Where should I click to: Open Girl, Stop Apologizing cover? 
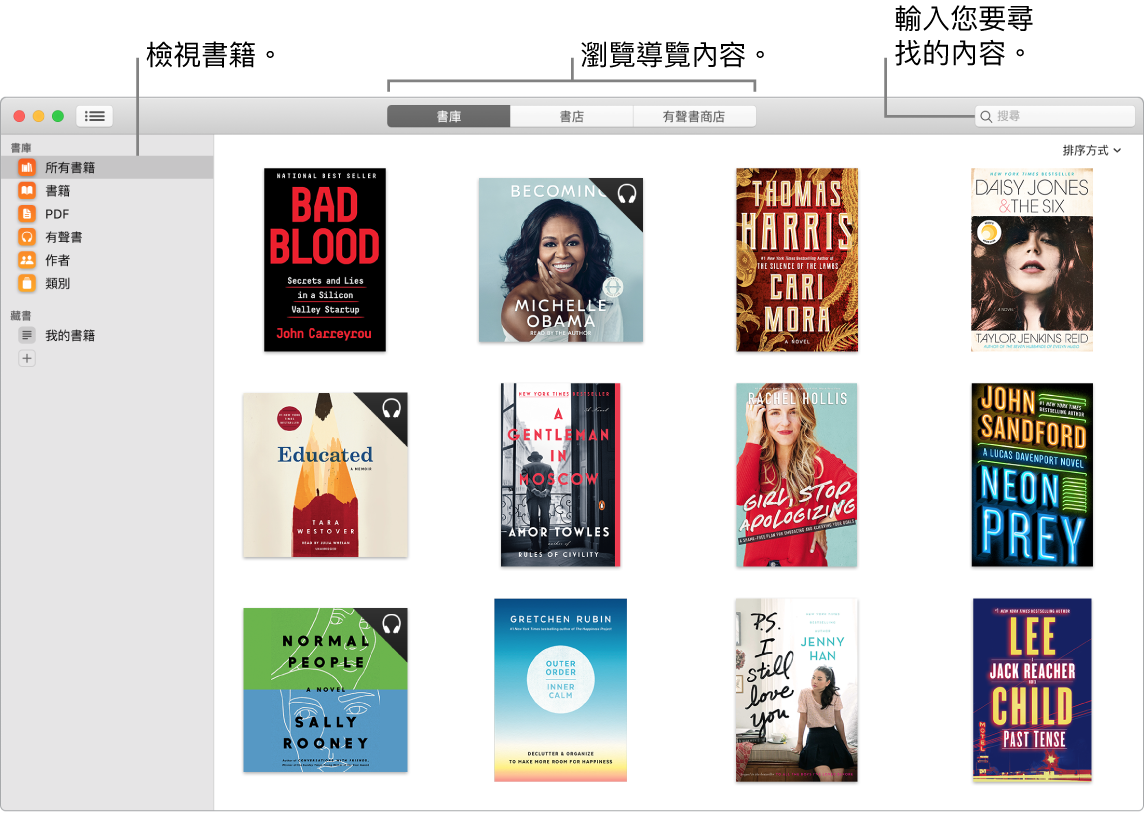(797, 475)
